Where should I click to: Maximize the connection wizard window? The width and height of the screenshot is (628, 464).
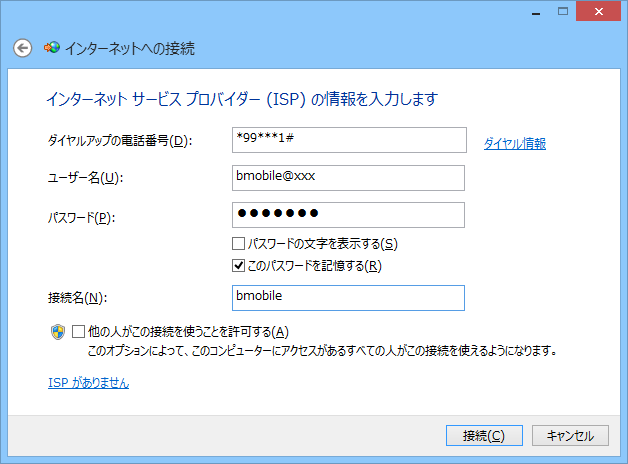click(564, 10)
